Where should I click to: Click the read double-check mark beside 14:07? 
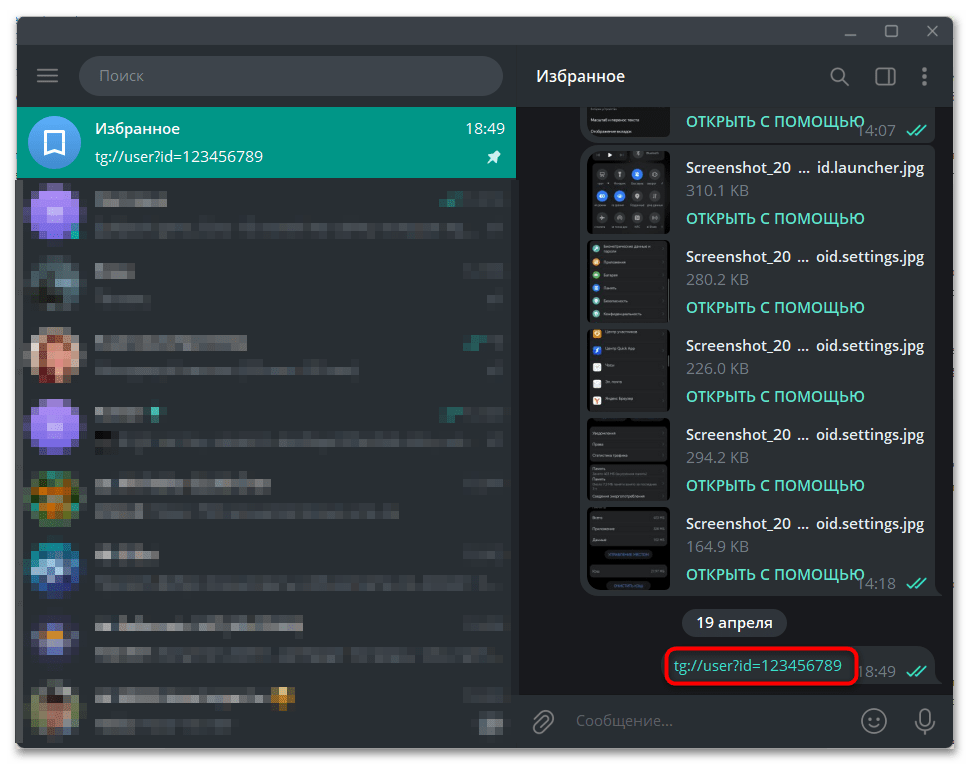click(916, 130)
